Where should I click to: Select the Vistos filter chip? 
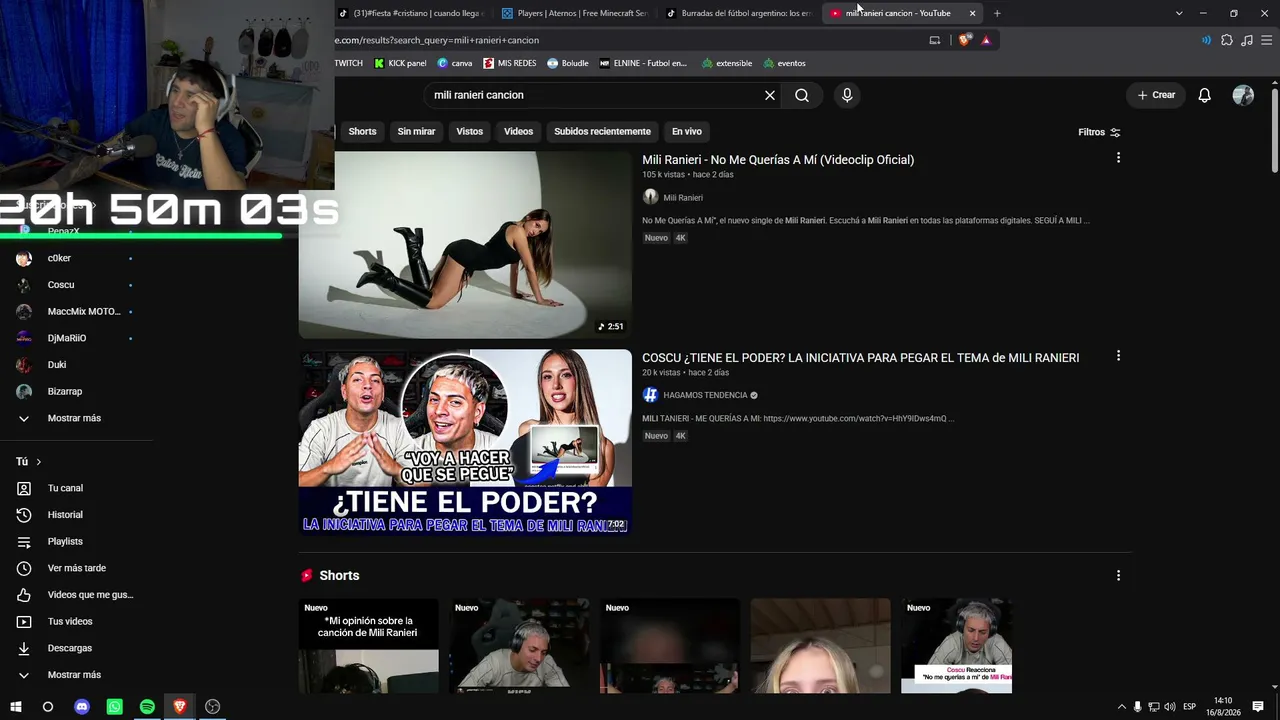click(x=469, y=131)
